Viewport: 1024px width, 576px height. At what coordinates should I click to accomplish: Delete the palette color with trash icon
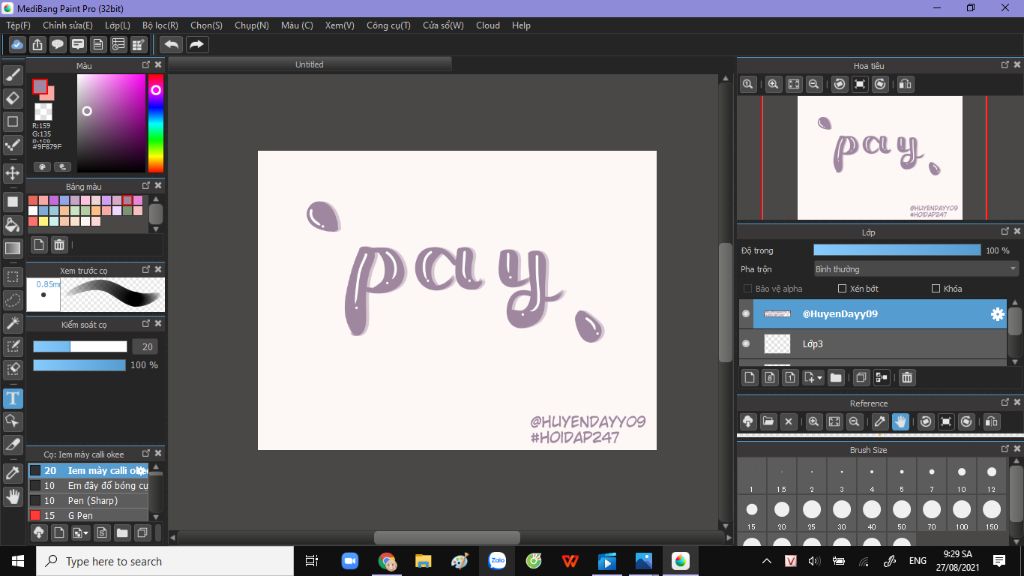[x=59, y=245]
